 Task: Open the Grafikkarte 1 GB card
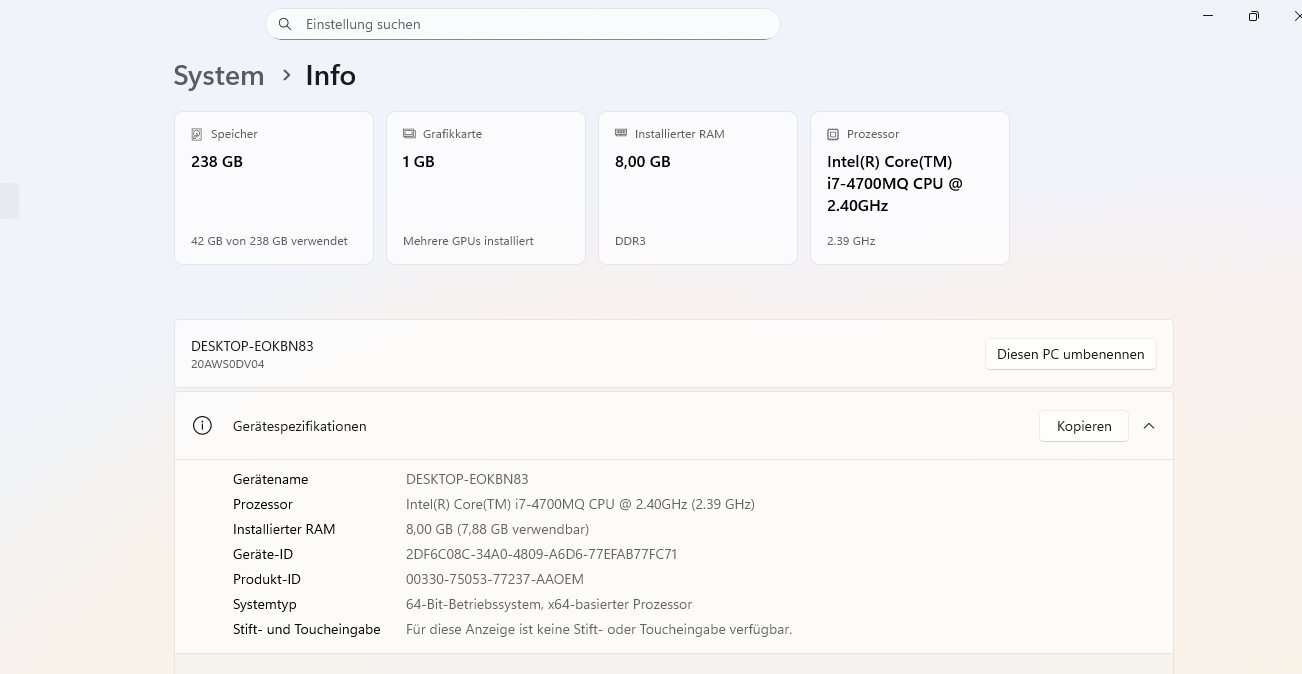point(486,188)
